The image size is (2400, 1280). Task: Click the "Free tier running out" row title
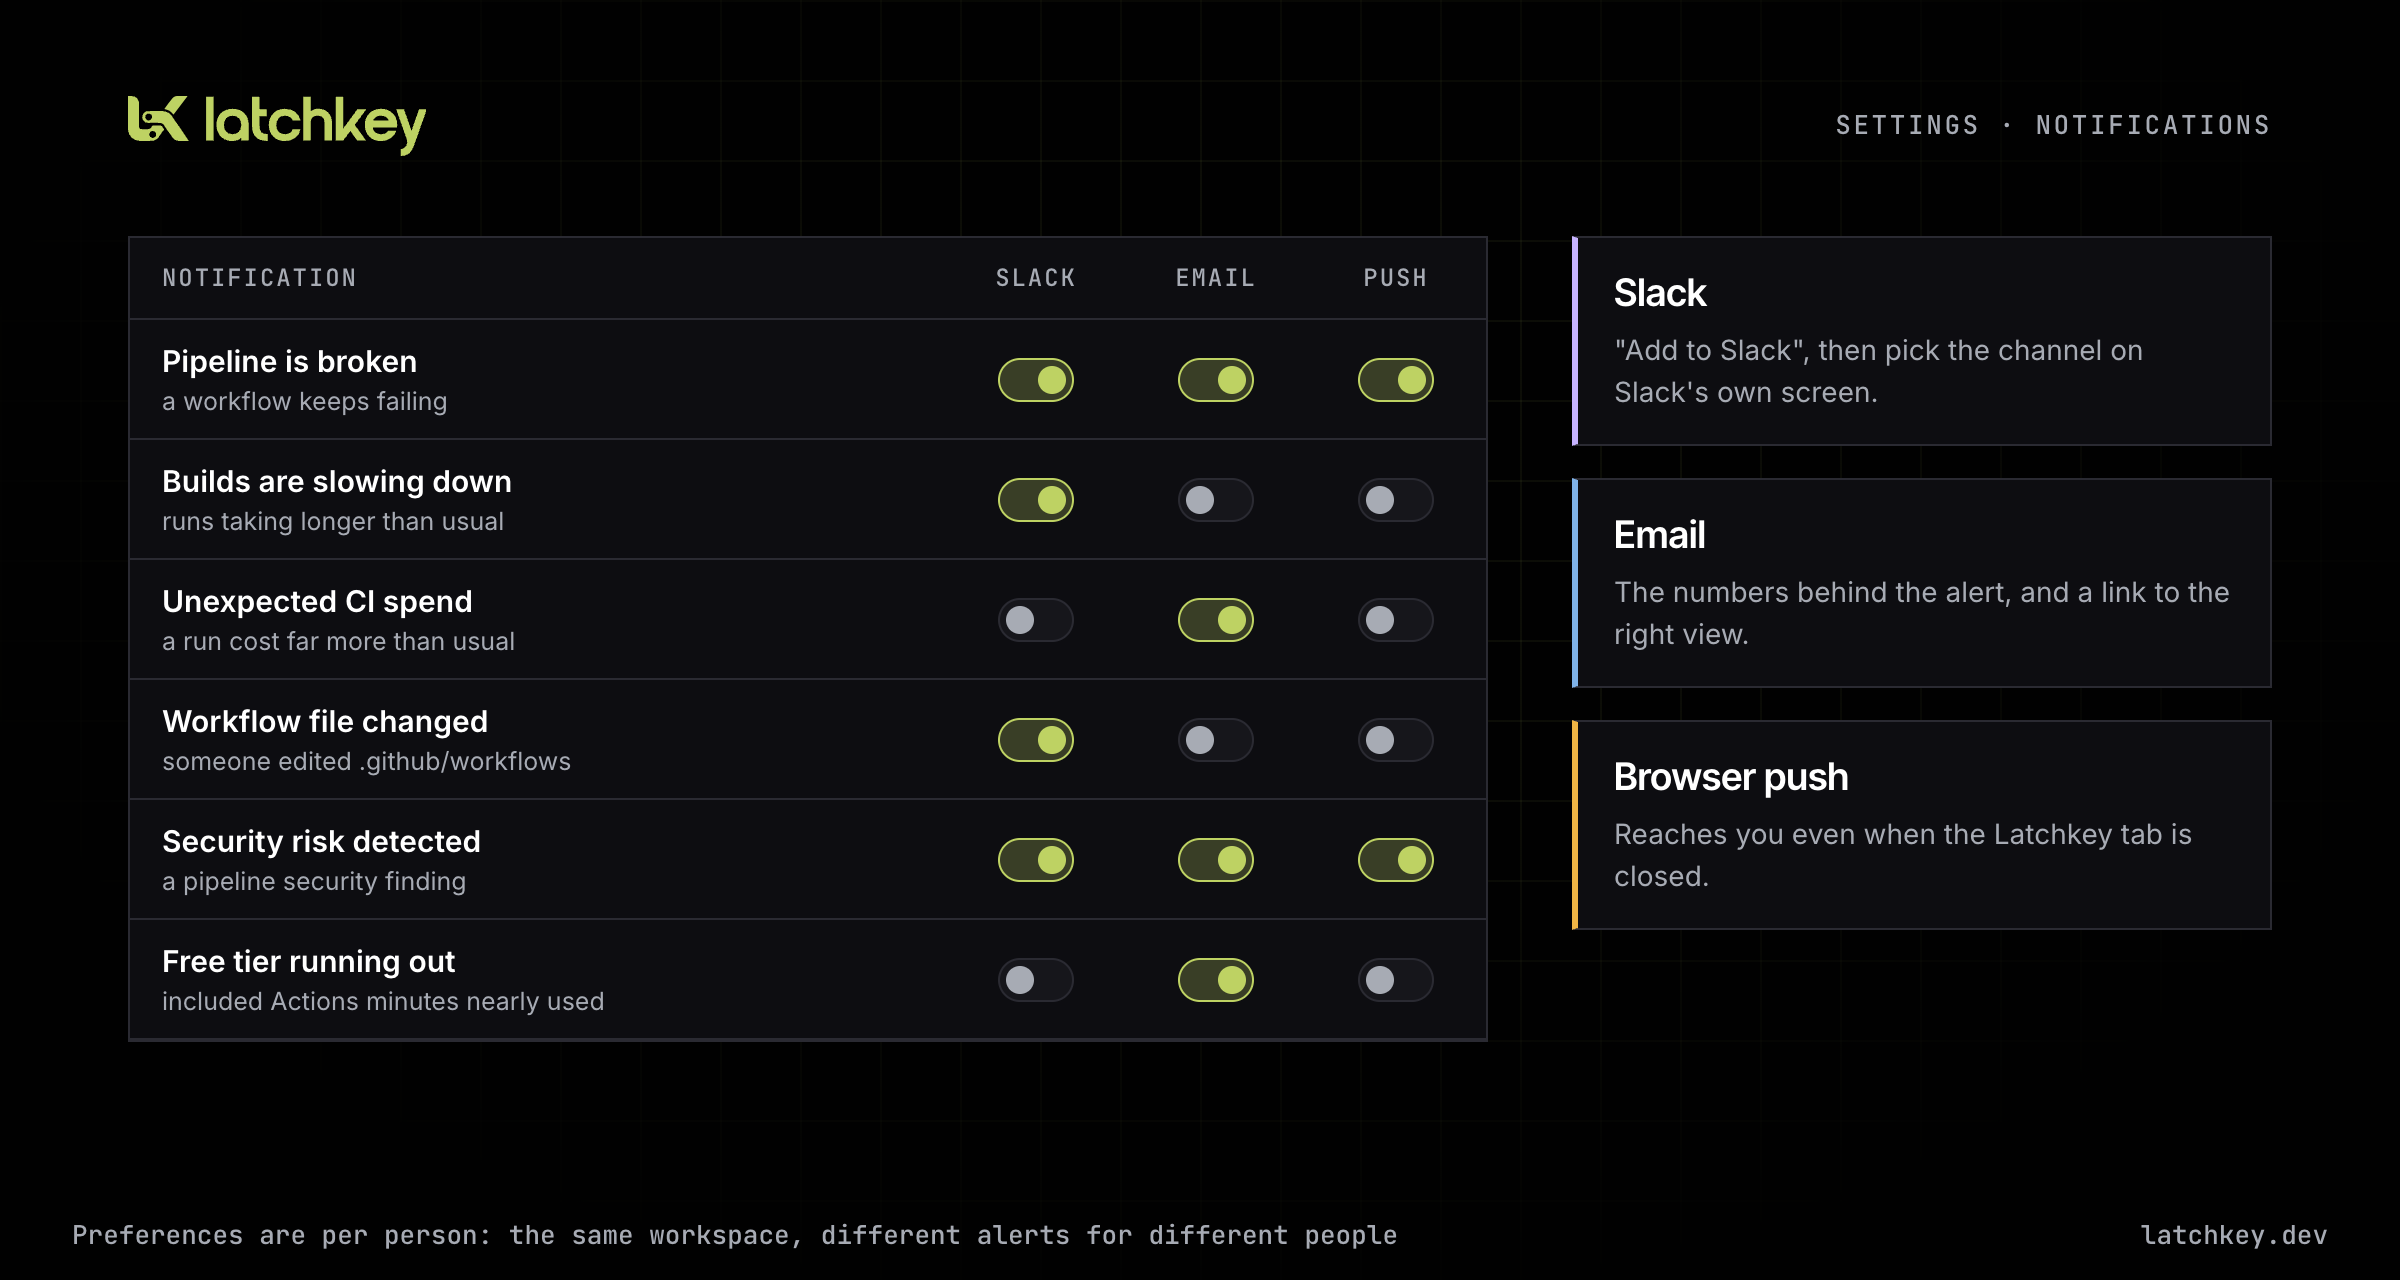308,961
